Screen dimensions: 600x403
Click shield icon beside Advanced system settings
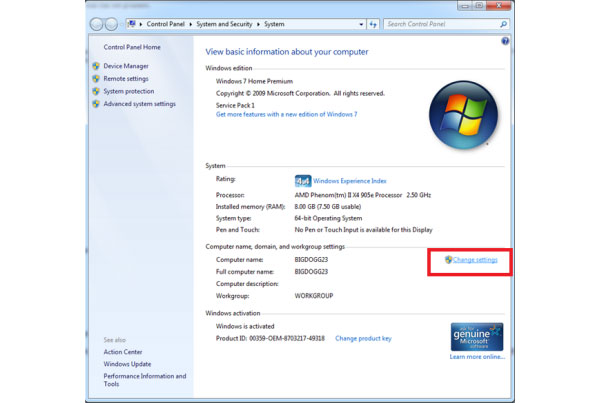point(96,104)
